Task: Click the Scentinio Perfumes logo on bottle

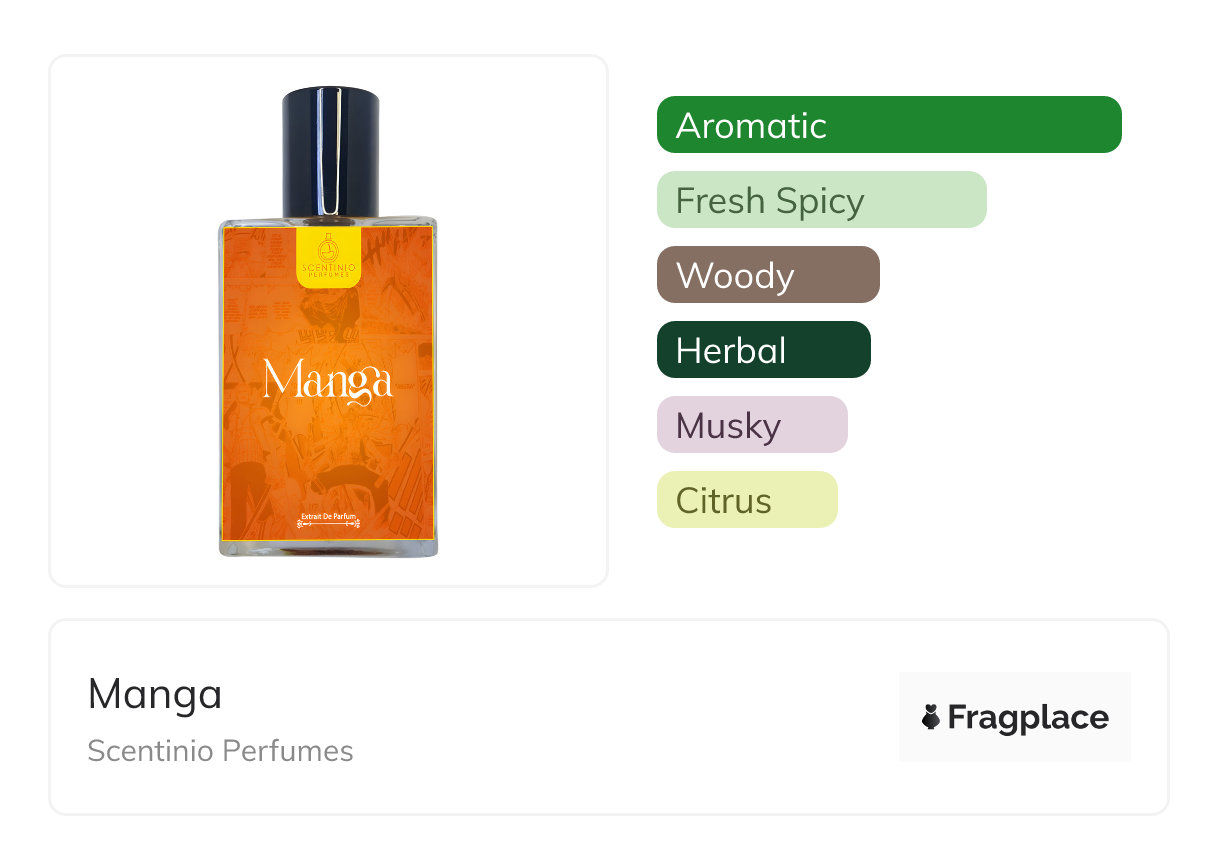Action: pyautogui.click(x=328, y=258)
